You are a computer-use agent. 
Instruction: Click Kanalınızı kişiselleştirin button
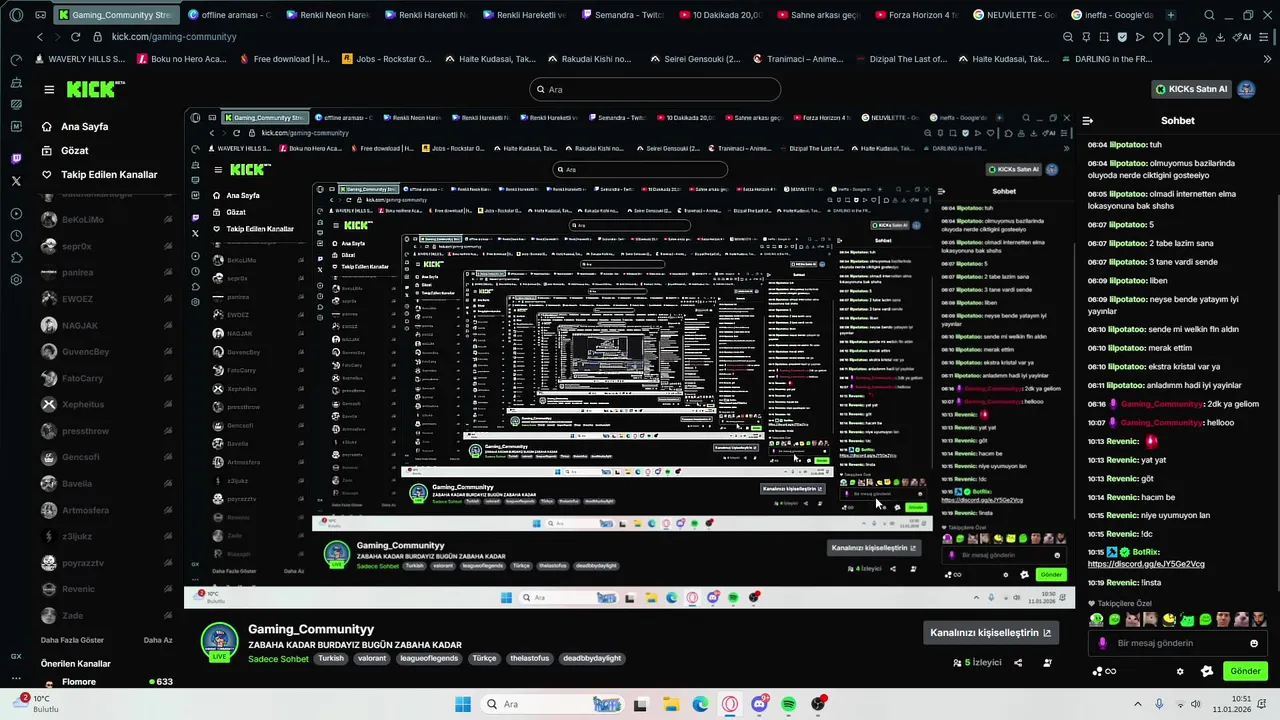pyautogui.click(x=990, y=633)
